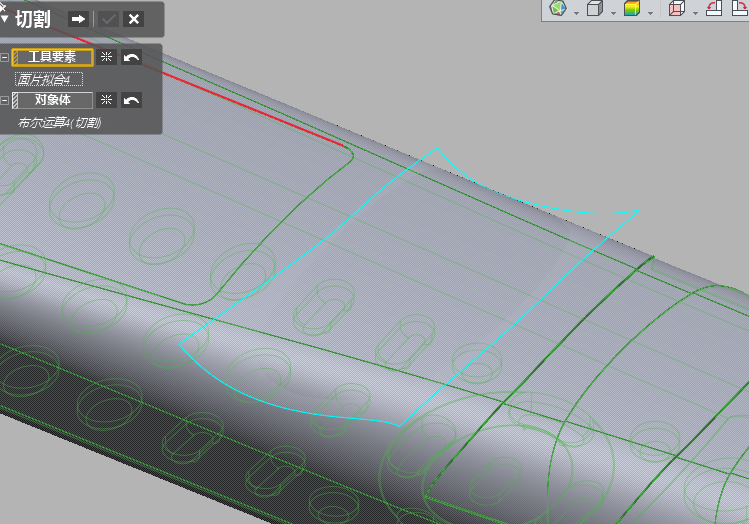Image resolution: width=749 pixels, height=524 pixels.
Task: Open the dropdown next to the rainbow cube icon
Action: tap(650, 12)
